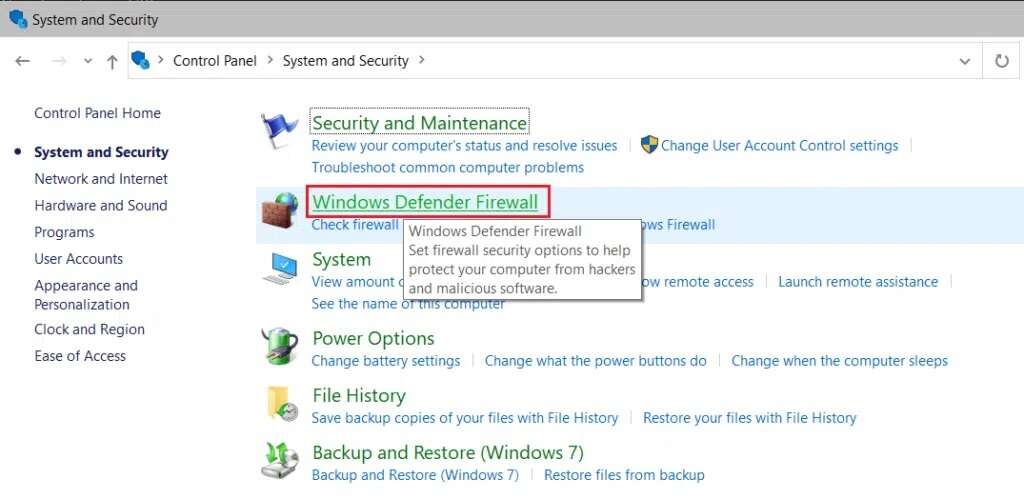
Task: Click the Backup and Restore icon
Action: click(x=279, y=461)
